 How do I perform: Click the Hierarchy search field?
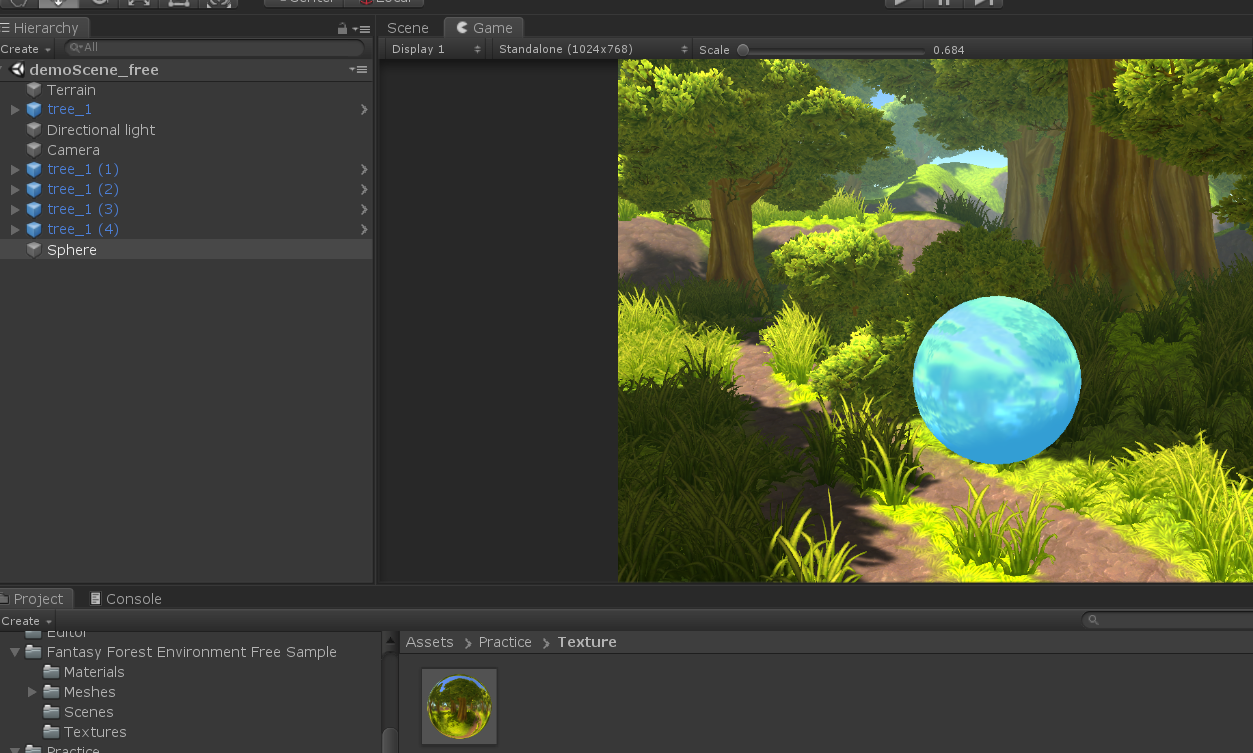215,48
